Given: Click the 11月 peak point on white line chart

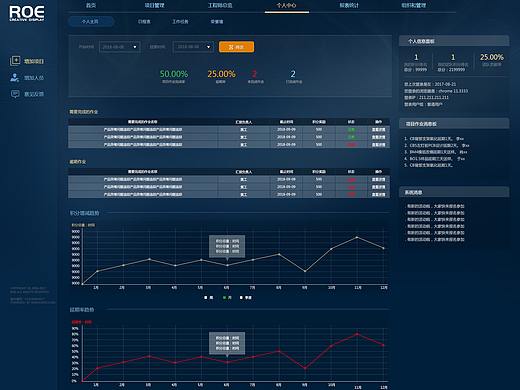Looking at the screenshot, I should (357, 237).
